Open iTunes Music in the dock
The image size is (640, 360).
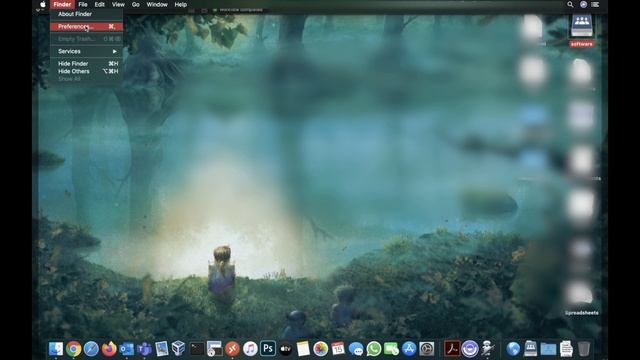point(250,349)
